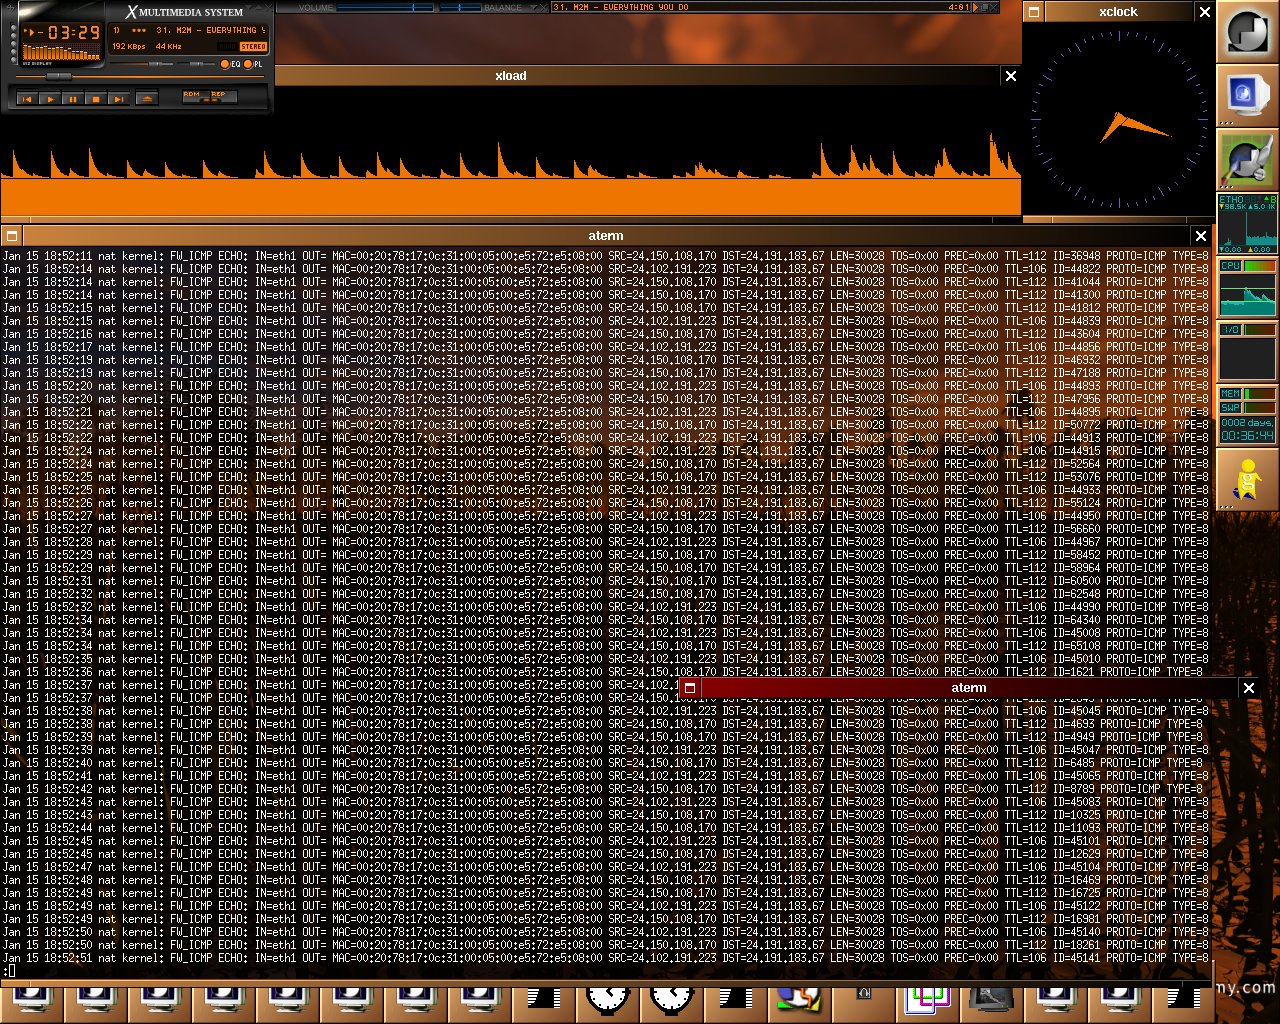The image size is (1280, 1024).
Task: Click the xclock analog clock face
Action: tap(1119, 119)
